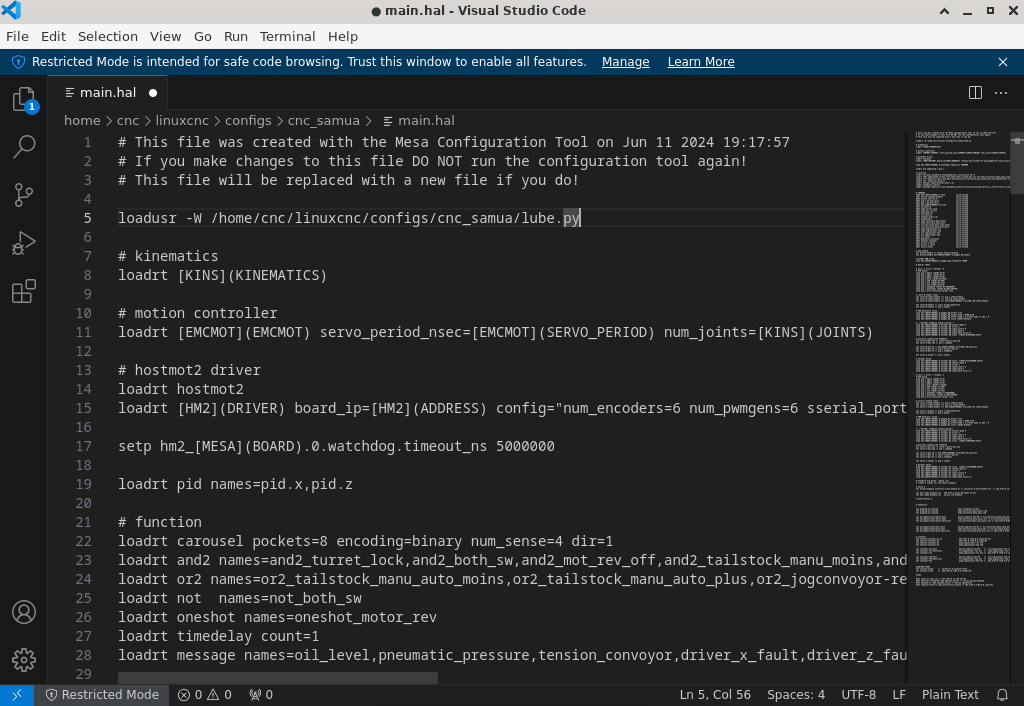The width and height of the screenshot is (1024, 706).
Task: Click the Restricted Mode shield status item
Action: tap(102, 695)
